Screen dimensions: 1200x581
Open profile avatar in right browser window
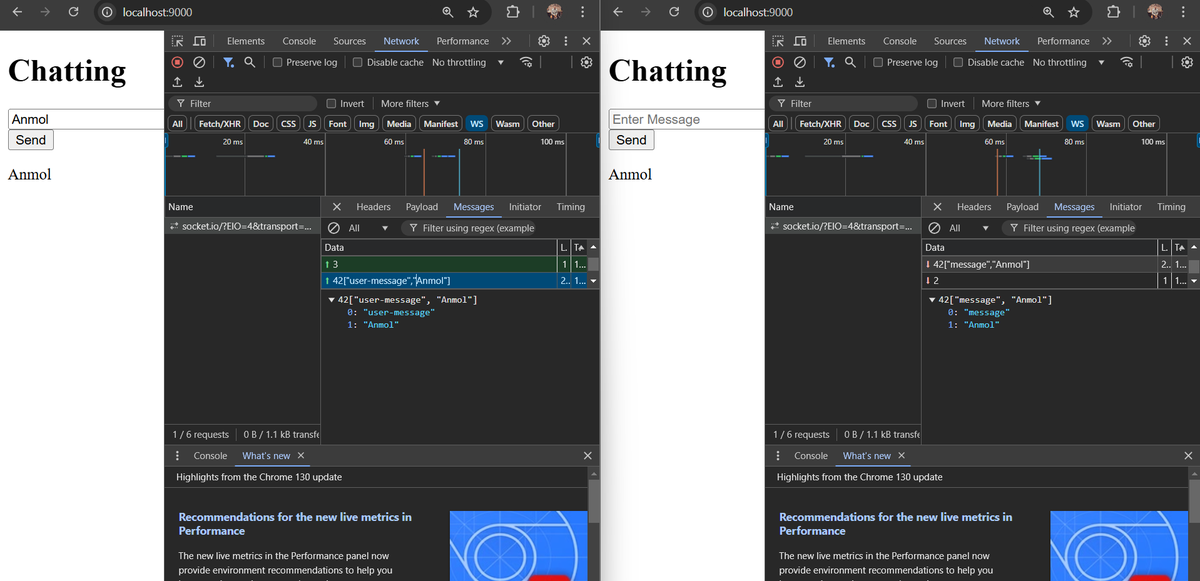point(1156,12)
